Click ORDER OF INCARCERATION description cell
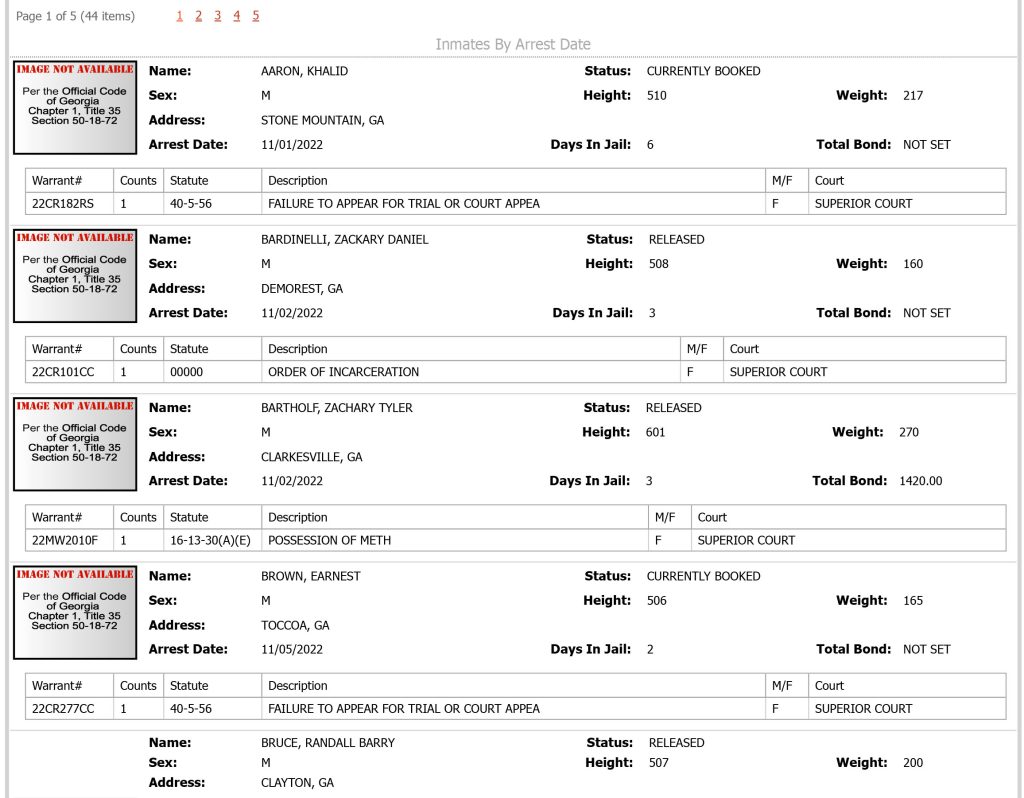This screenshot has height=798, width=1024. 471,372
